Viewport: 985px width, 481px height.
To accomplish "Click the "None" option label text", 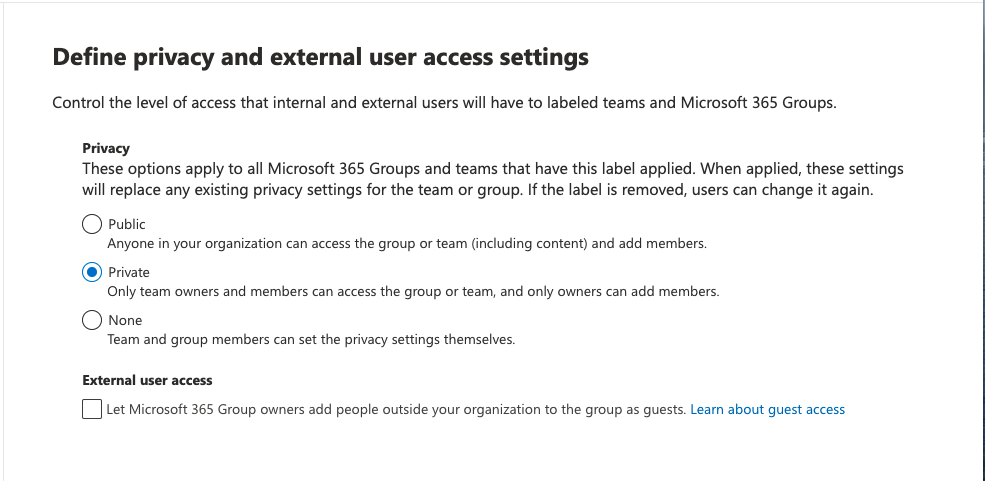I will click(x=125, y=320).
